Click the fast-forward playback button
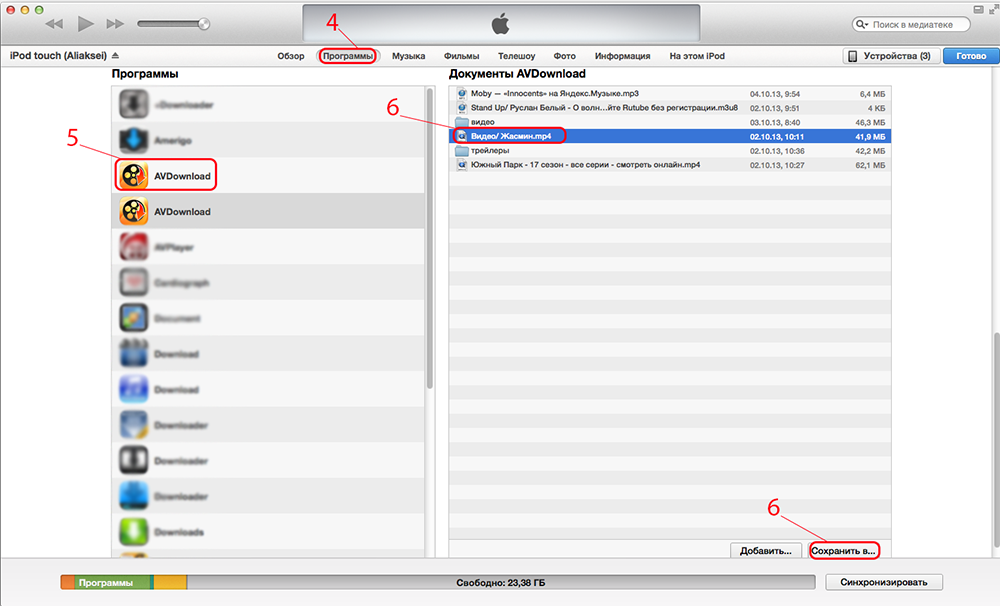The image size is (1000, 606). coord(115,24)
